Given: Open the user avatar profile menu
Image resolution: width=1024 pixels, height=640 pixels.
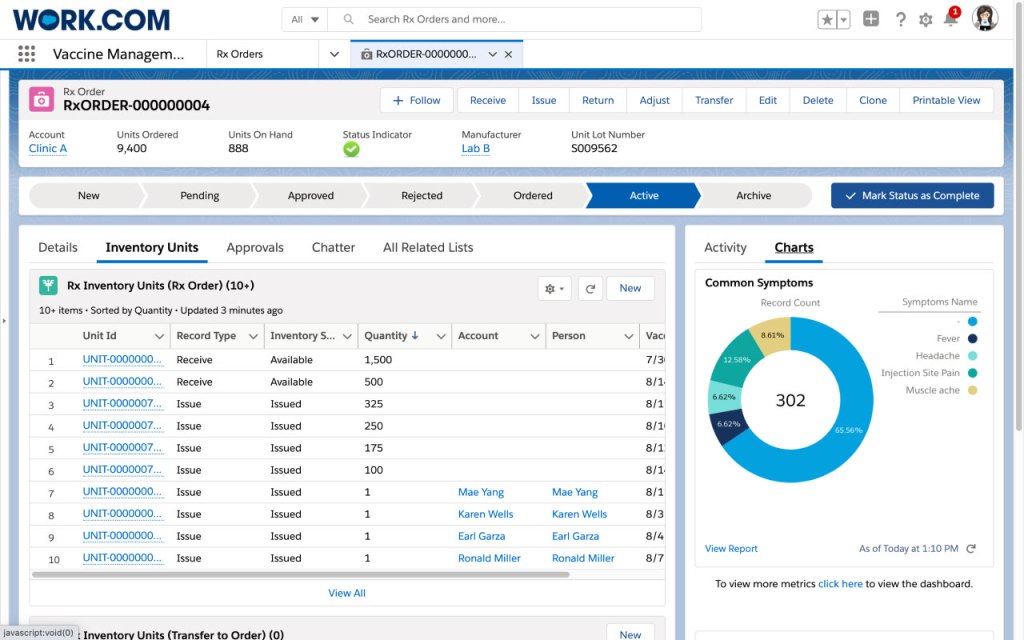Looking at the screenshot, I should coord(985,19).
